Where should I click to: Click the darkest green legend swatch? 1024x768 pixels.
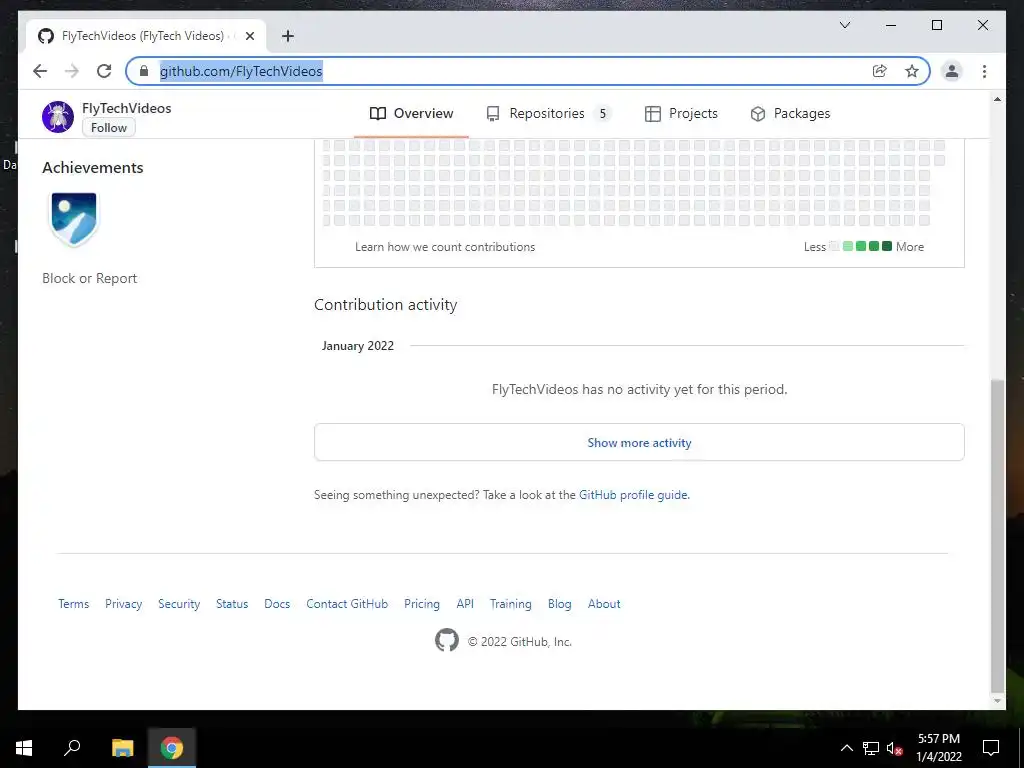[887, 246]
